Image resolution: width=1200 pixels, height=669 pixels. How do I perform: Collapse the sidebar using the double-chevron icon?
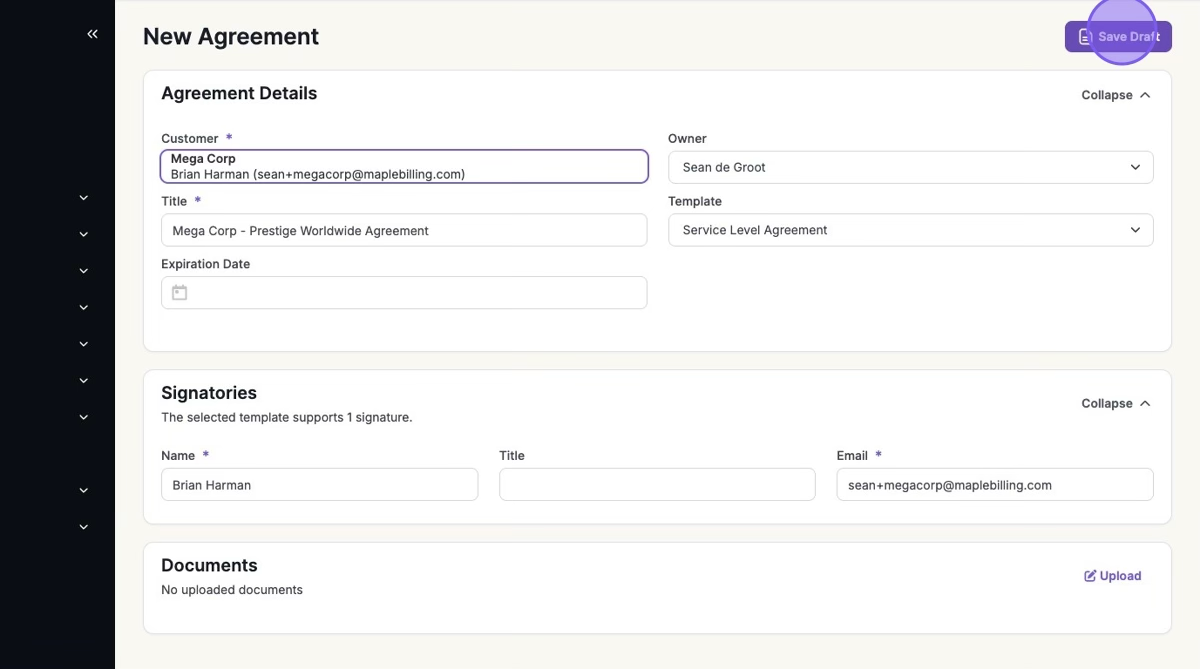point(92,35)
